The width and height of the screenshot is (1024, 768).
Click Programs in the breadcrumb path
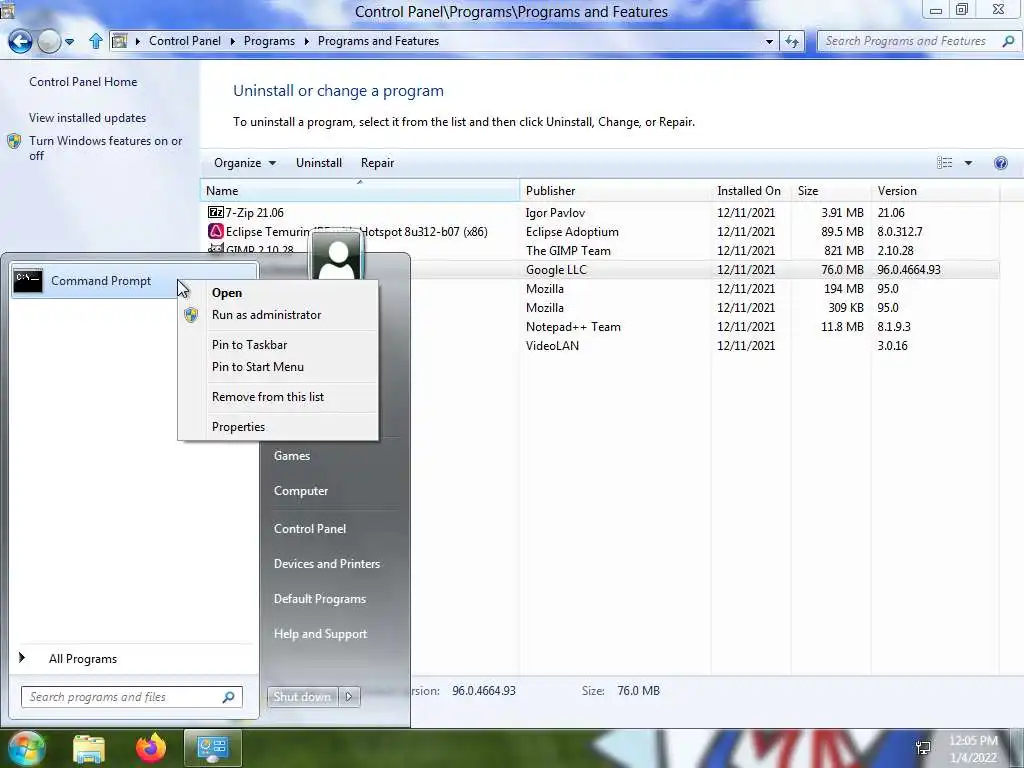click(x=269, y=40)
